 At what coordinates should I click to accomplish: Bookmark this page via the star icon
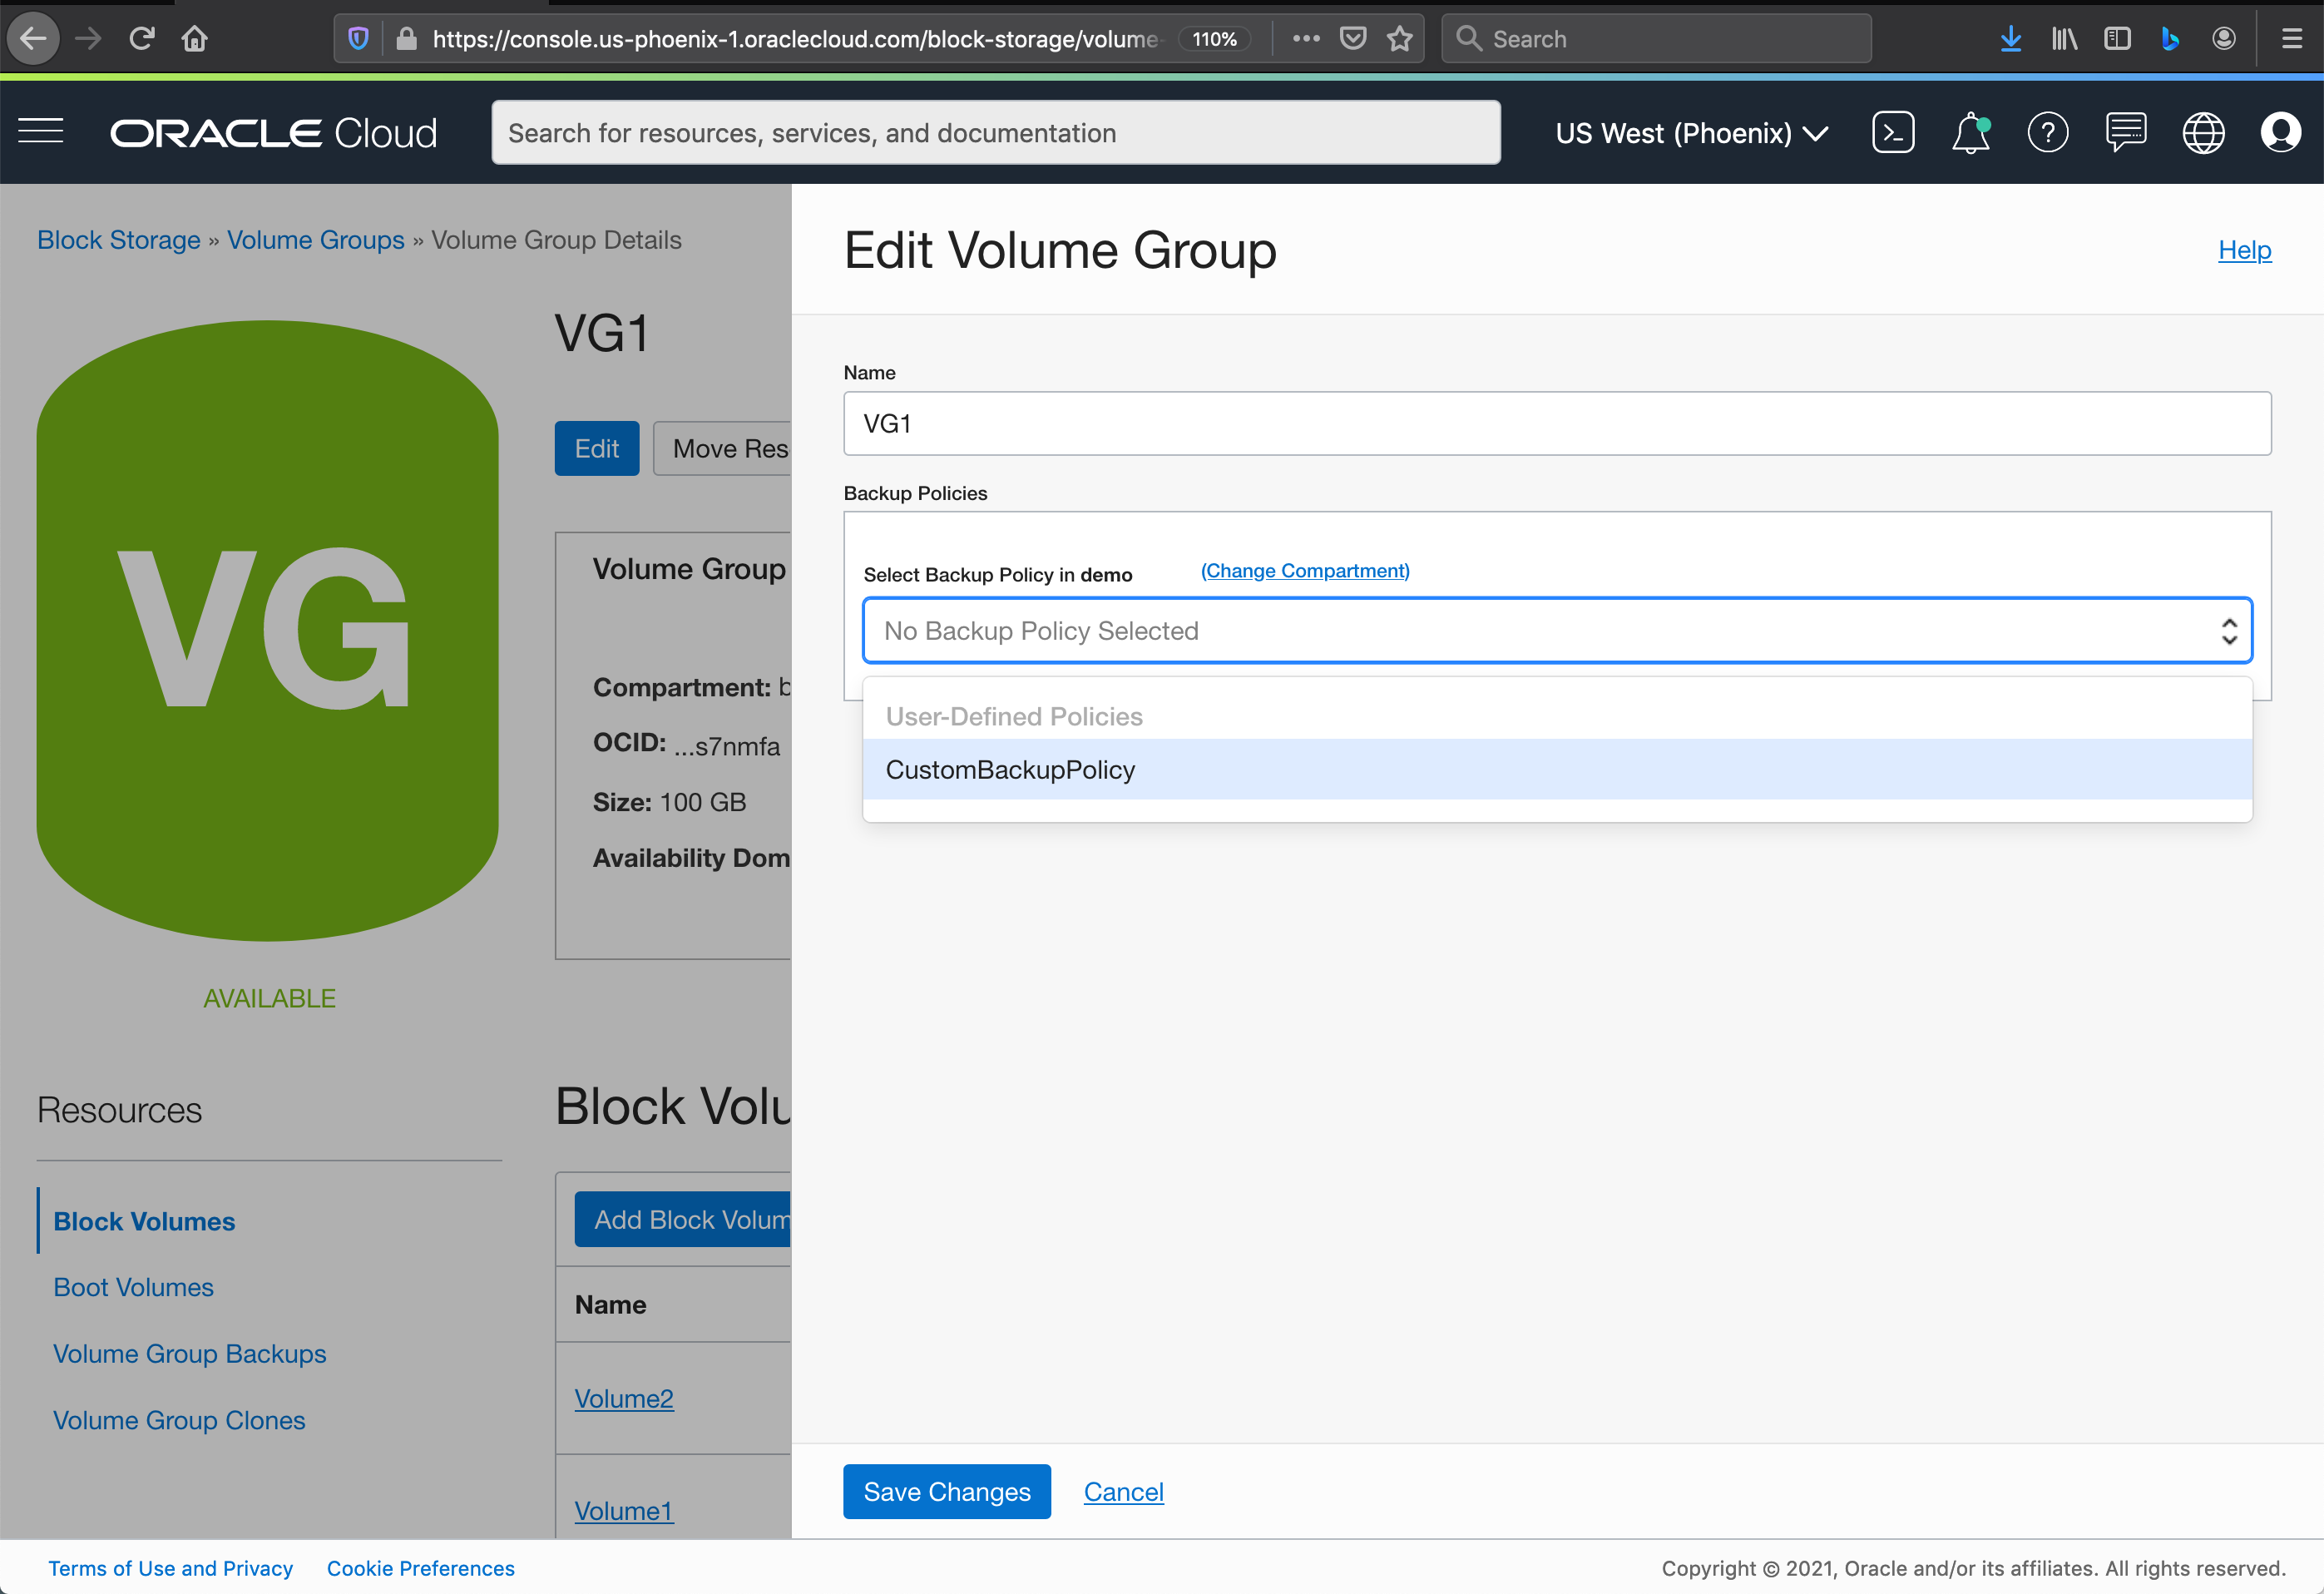click(x=1400, y=38)
